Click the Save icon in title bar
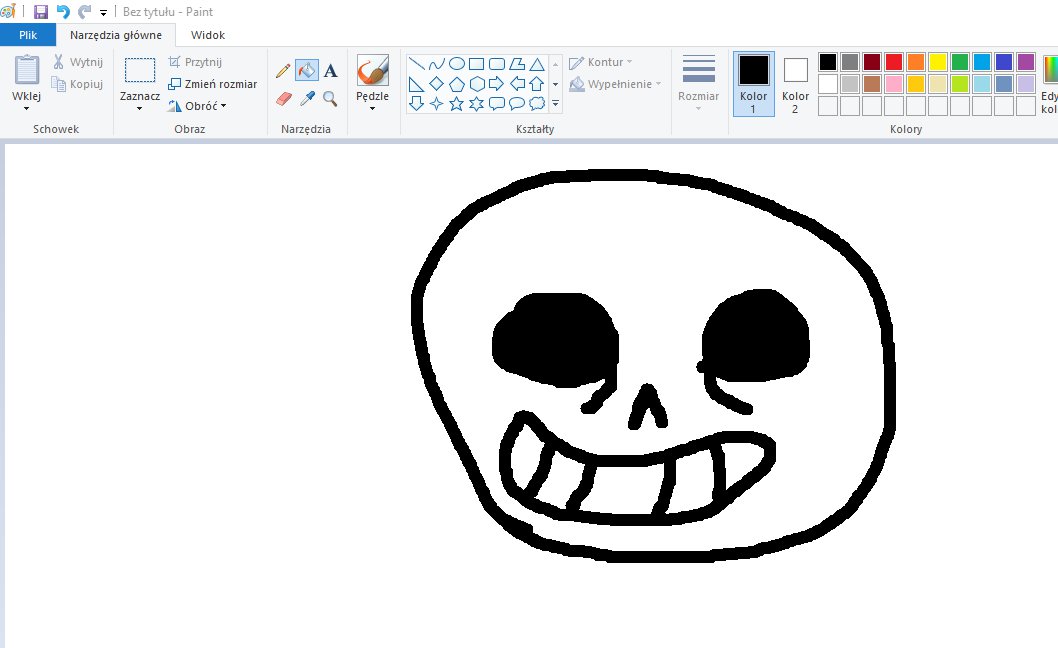 pos(41,12)
